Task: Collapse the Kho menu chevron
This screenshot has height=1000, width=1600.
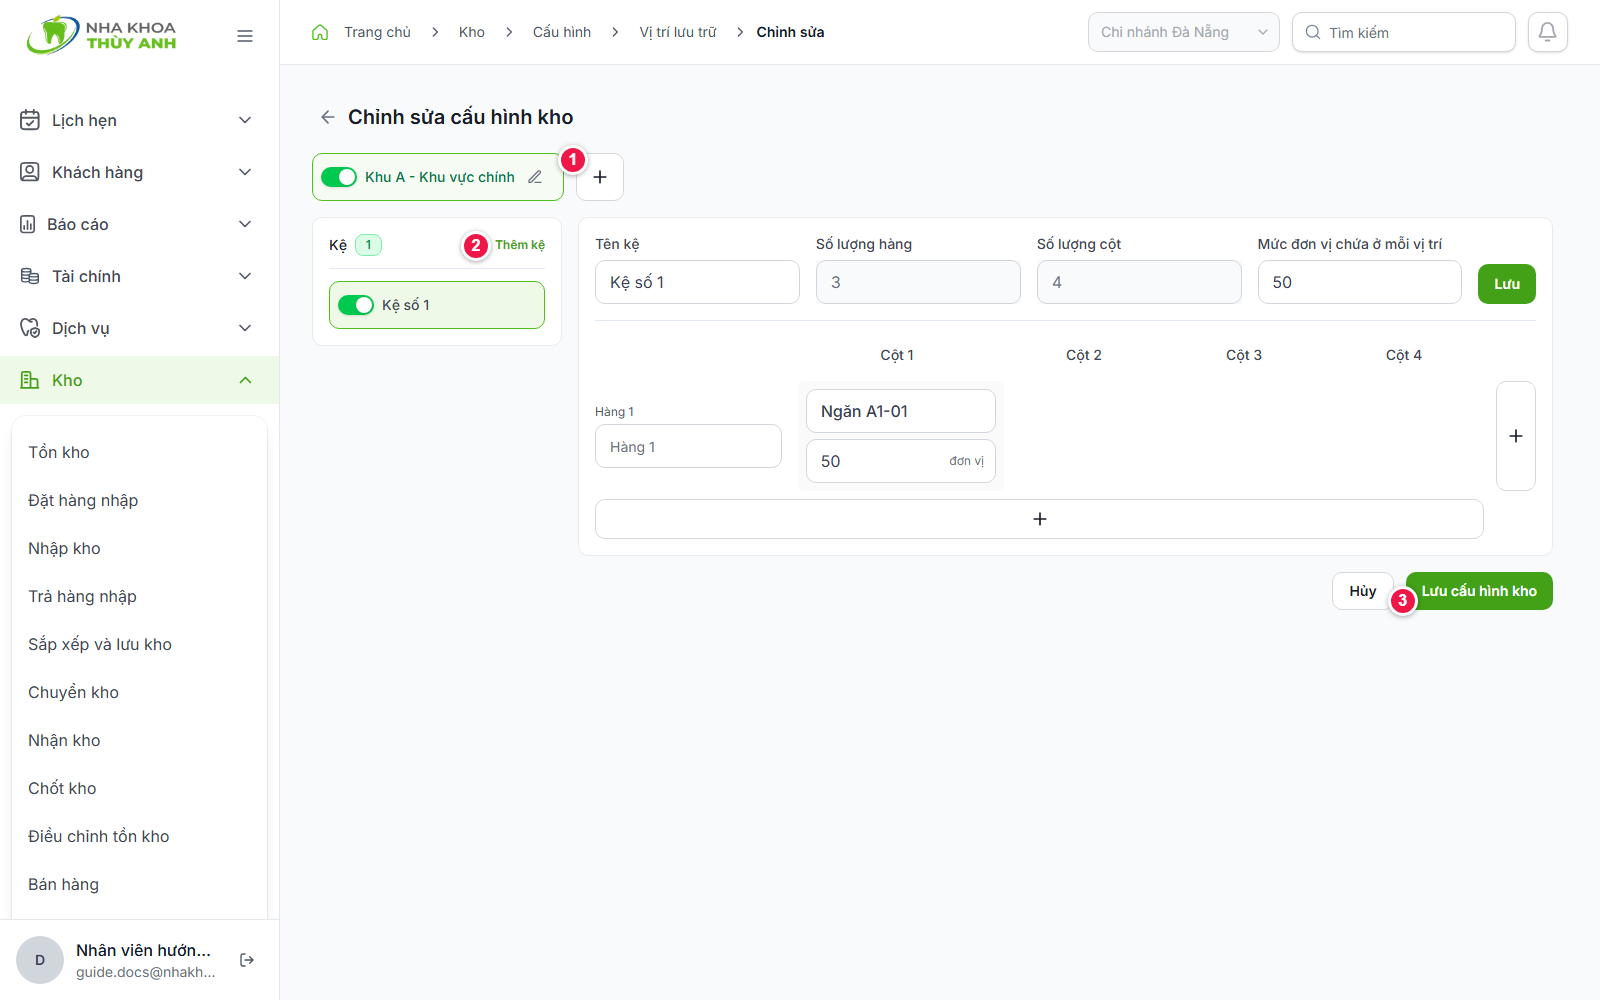Action: [x=245, y=380]
